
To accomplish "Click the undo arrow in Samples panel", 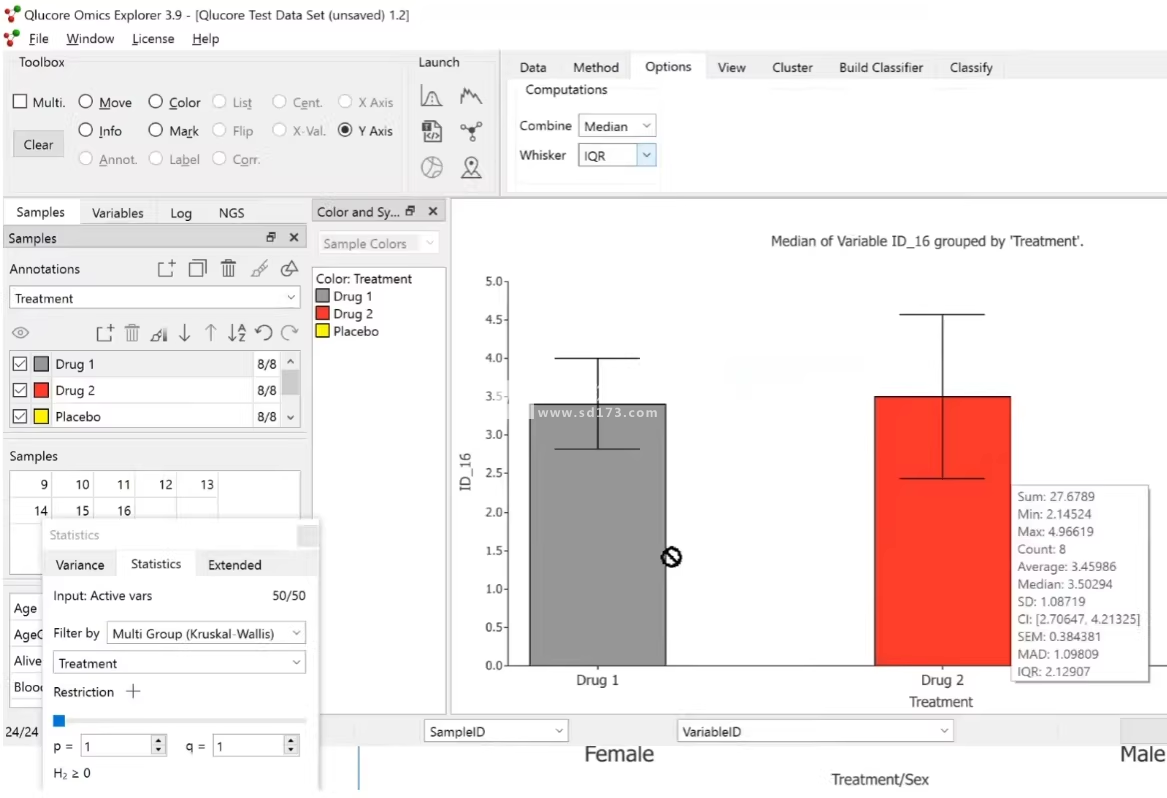I will 263,333.
